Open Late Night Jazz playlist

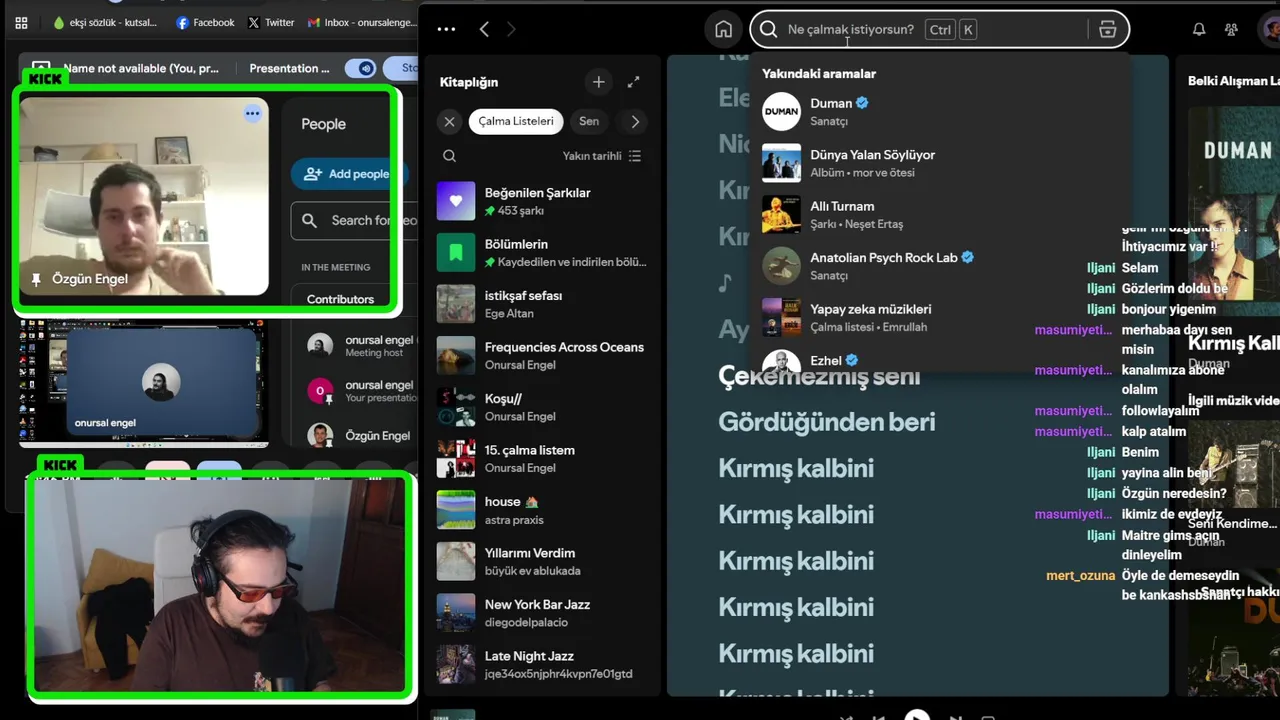[x=542, y=665]
